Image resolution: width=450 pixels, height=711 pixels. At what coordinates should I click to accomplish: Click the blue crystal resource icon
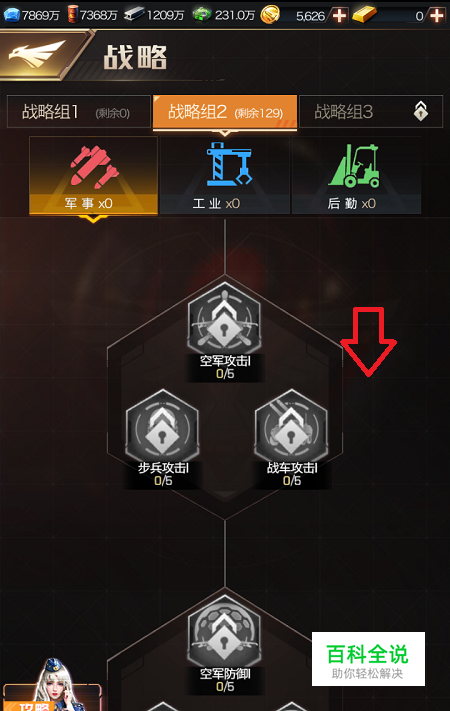pos(12,15)
